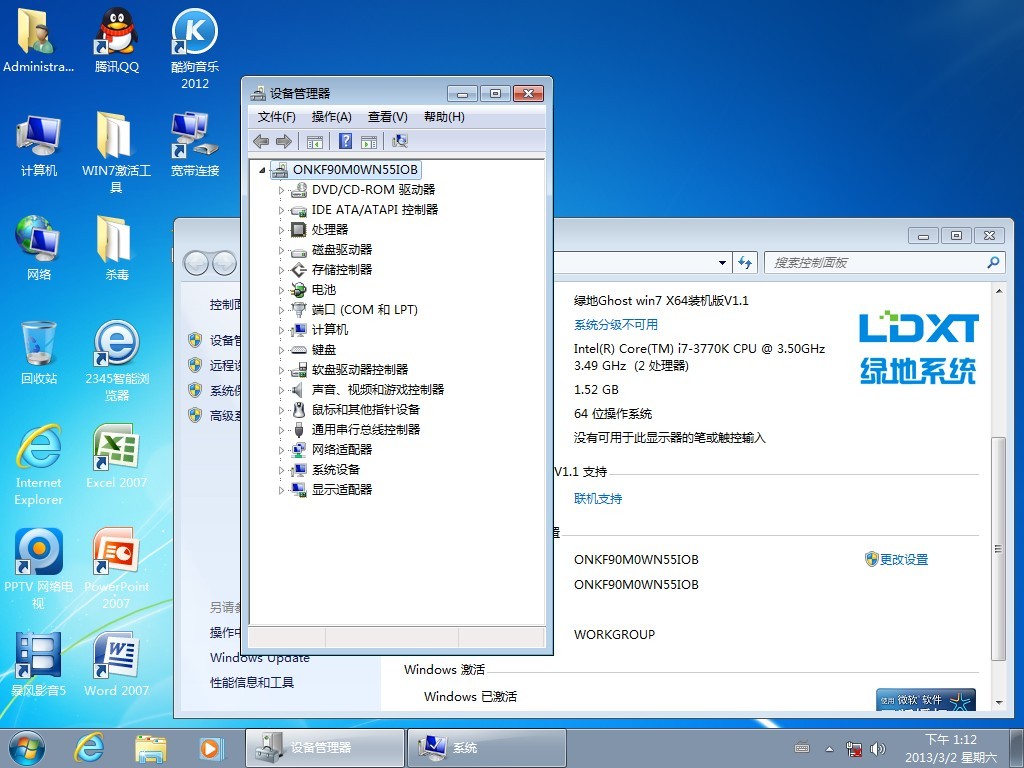
Task: Select the 电池 category in device tree
Action: point(324,289)
